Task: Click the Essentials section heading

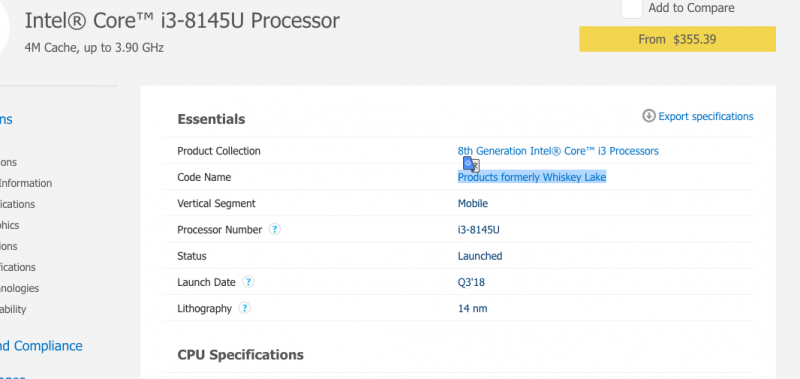Action: [211, 119]
